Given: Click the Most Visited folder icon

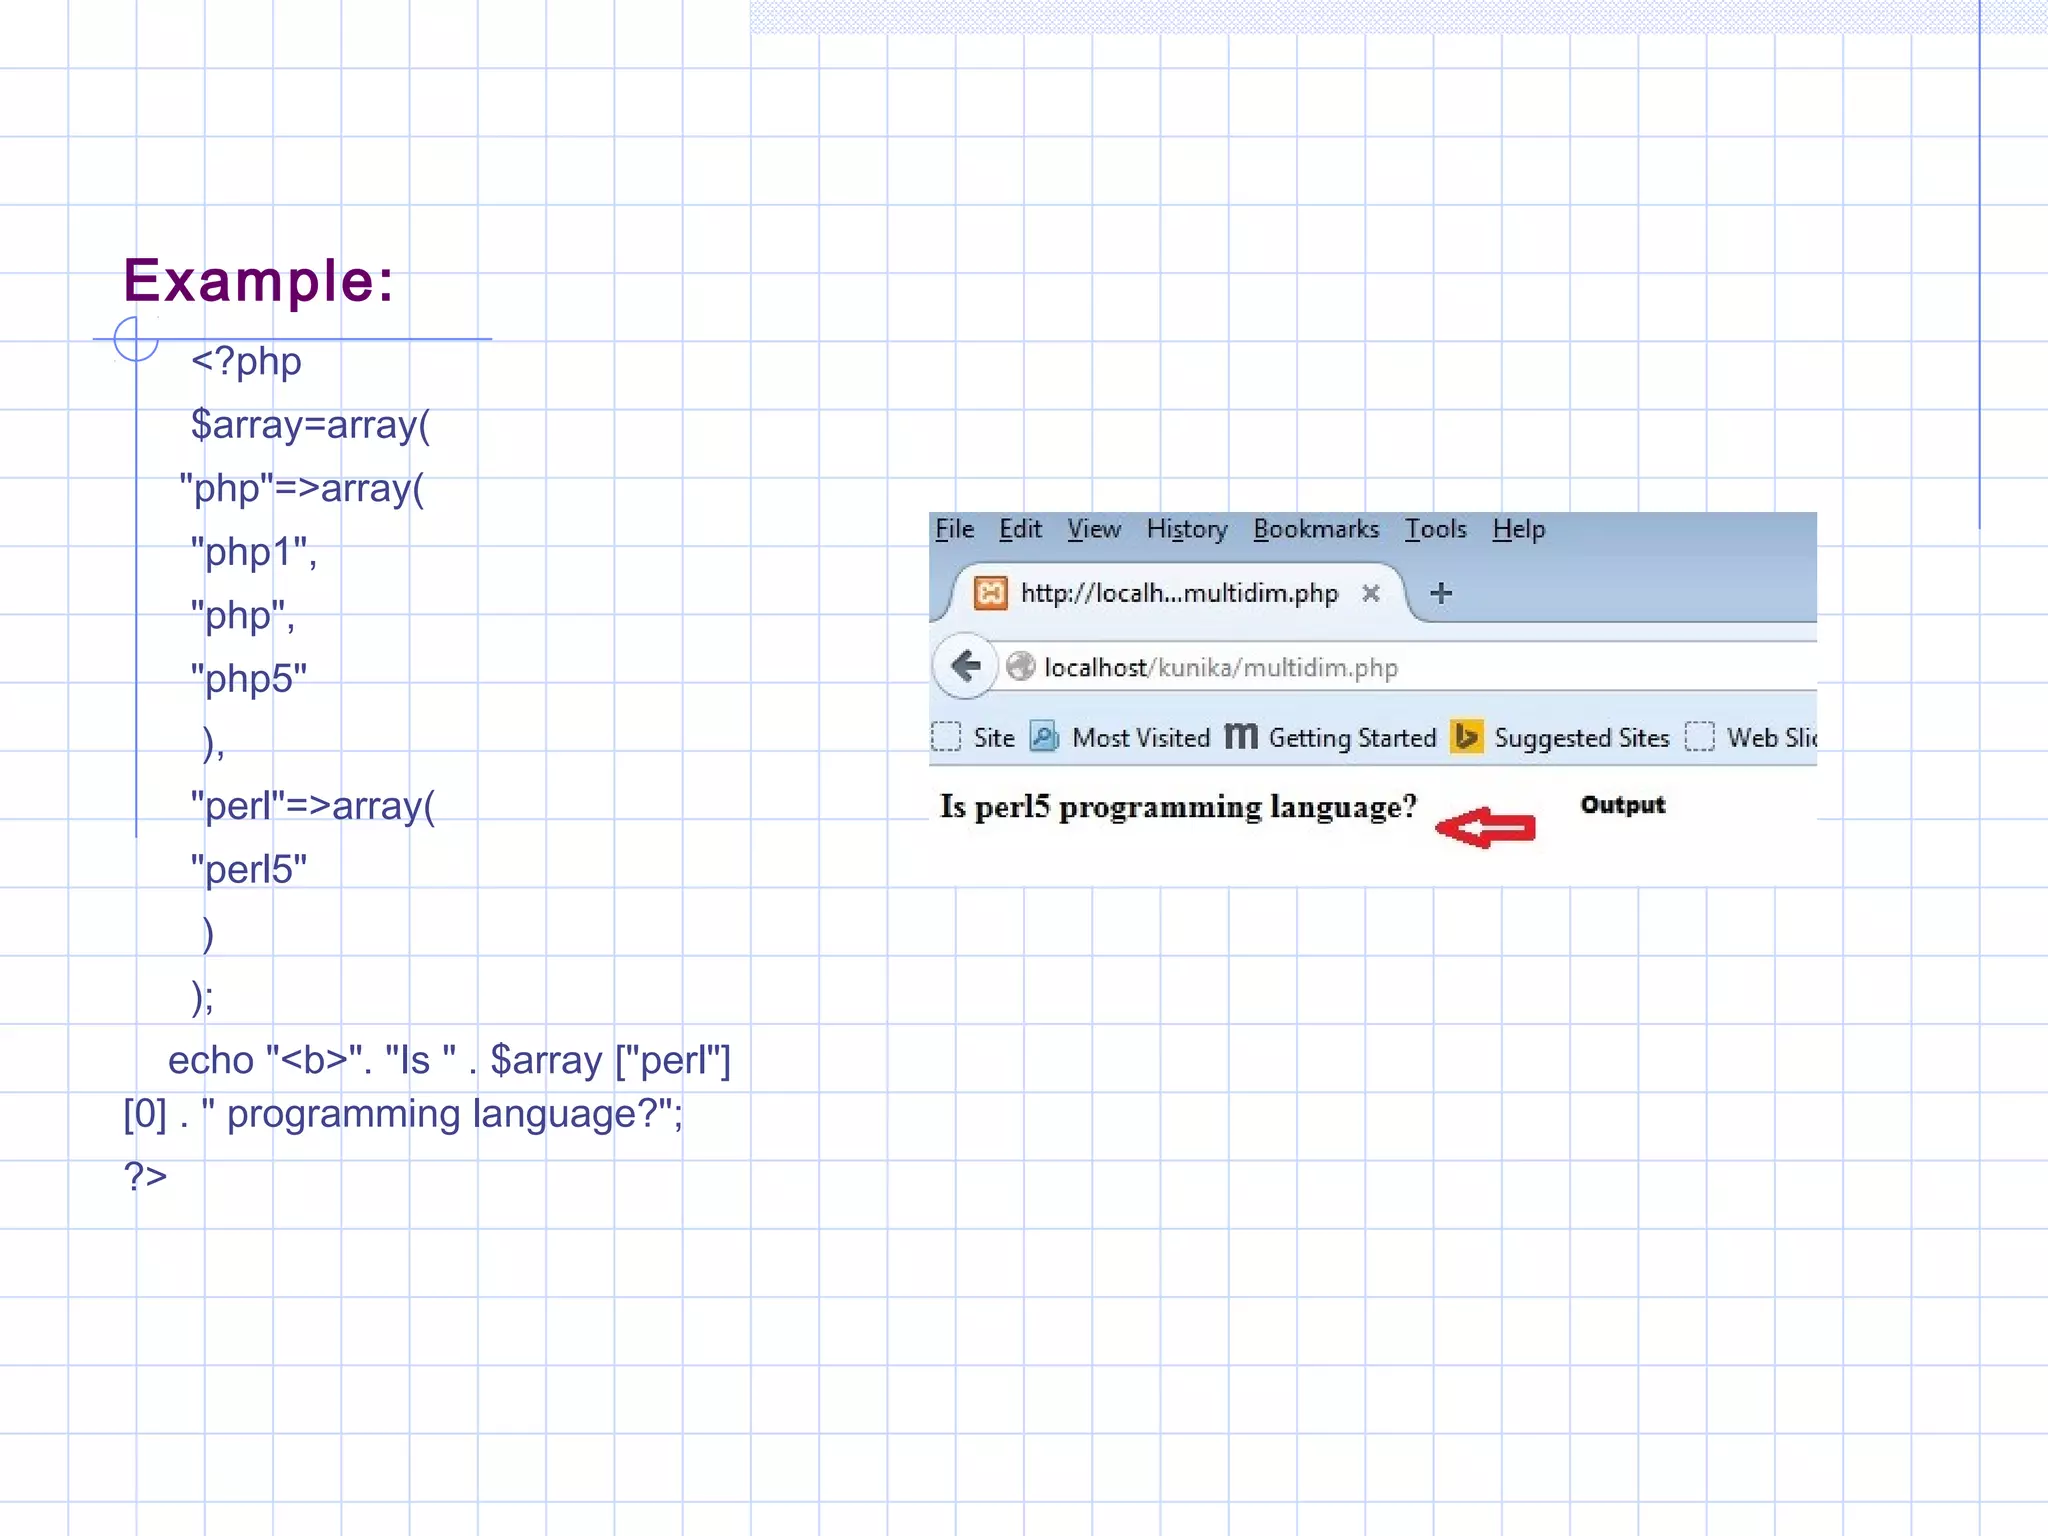Looking at the screenshot, I should pos(1044,737).
